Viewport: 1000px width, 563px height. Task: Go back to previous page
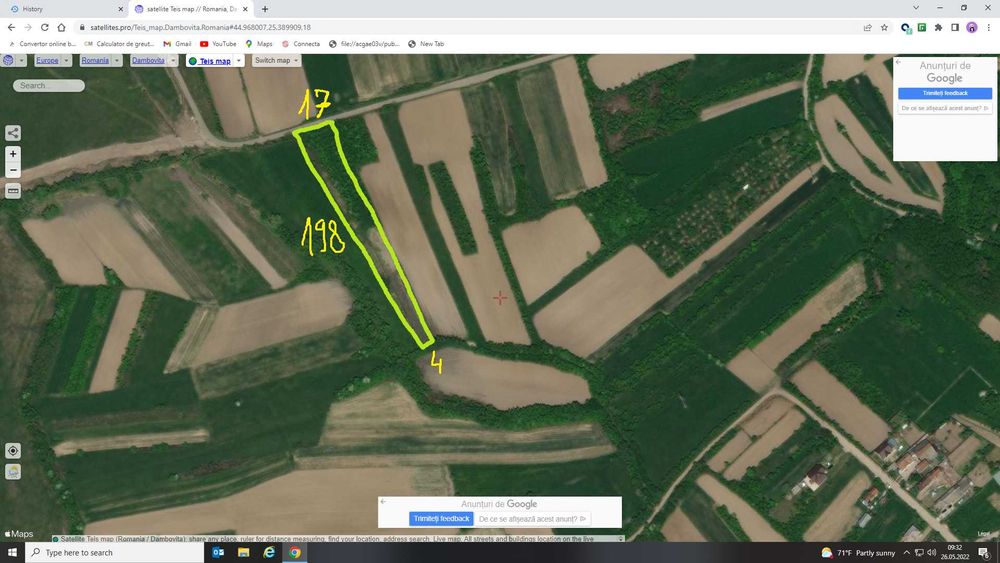pos(11,27)
